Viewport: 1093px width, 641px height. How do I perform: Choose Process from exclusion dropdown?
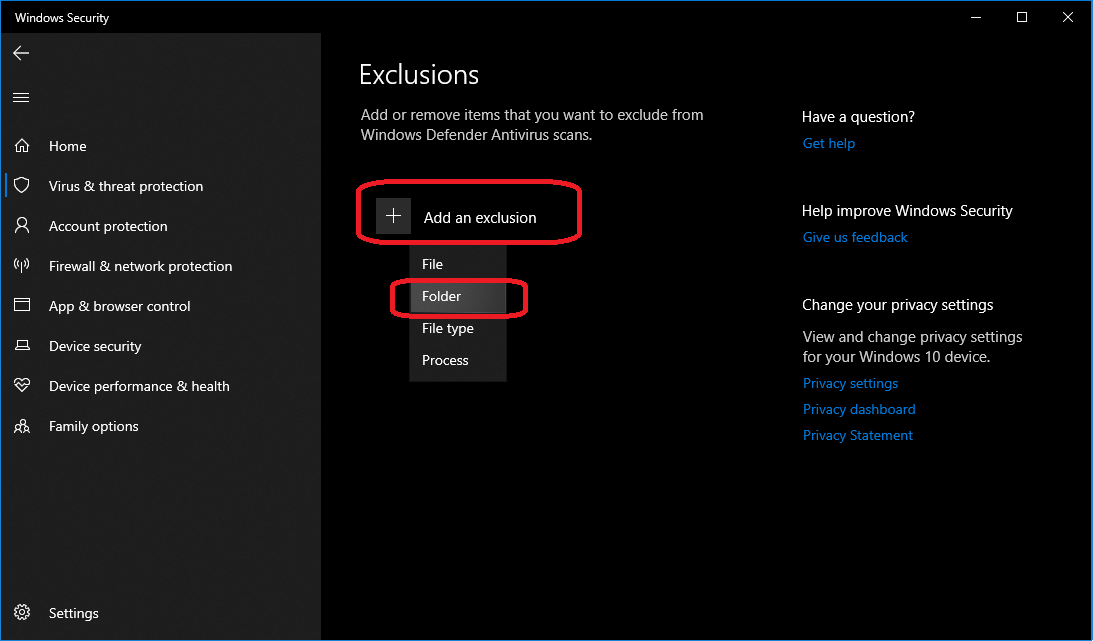[457, 360]
